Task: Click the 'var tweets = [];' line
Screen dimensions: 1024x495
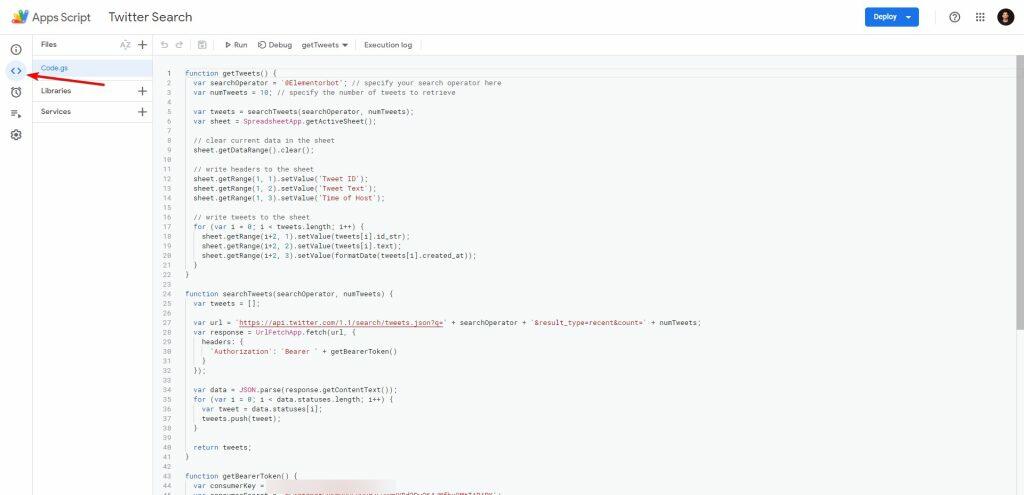Action: click(227, 304)
